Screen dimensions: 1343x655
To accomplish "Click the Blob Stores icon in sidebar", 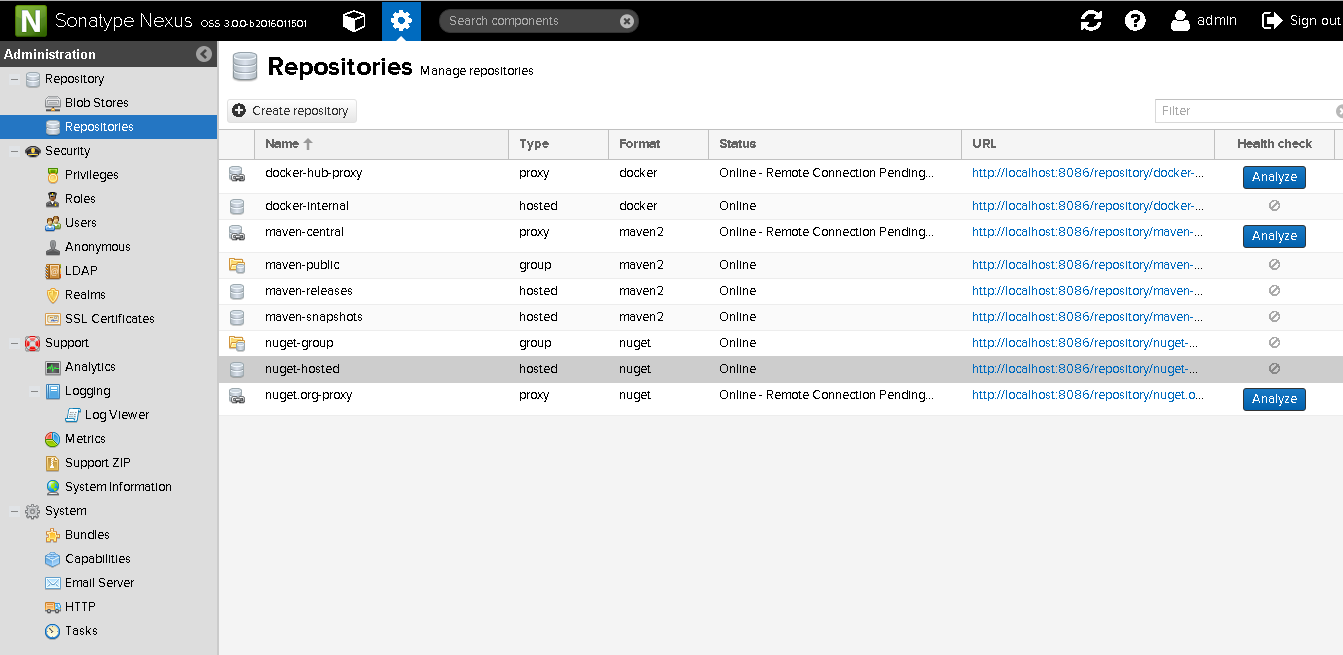I will click(x=53, y=103).
